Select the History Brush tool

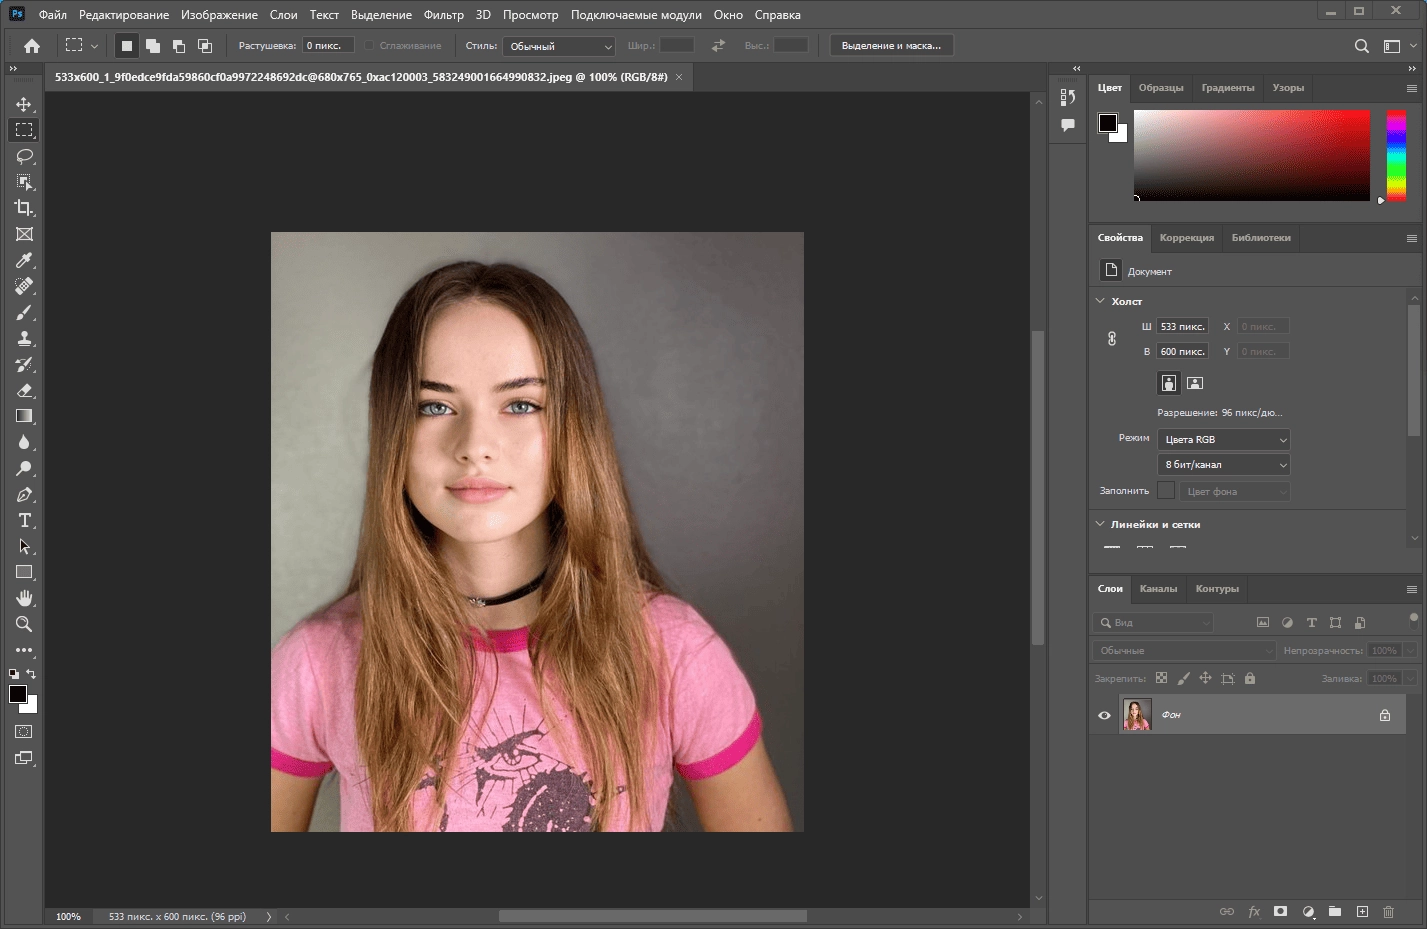(24, 364)
